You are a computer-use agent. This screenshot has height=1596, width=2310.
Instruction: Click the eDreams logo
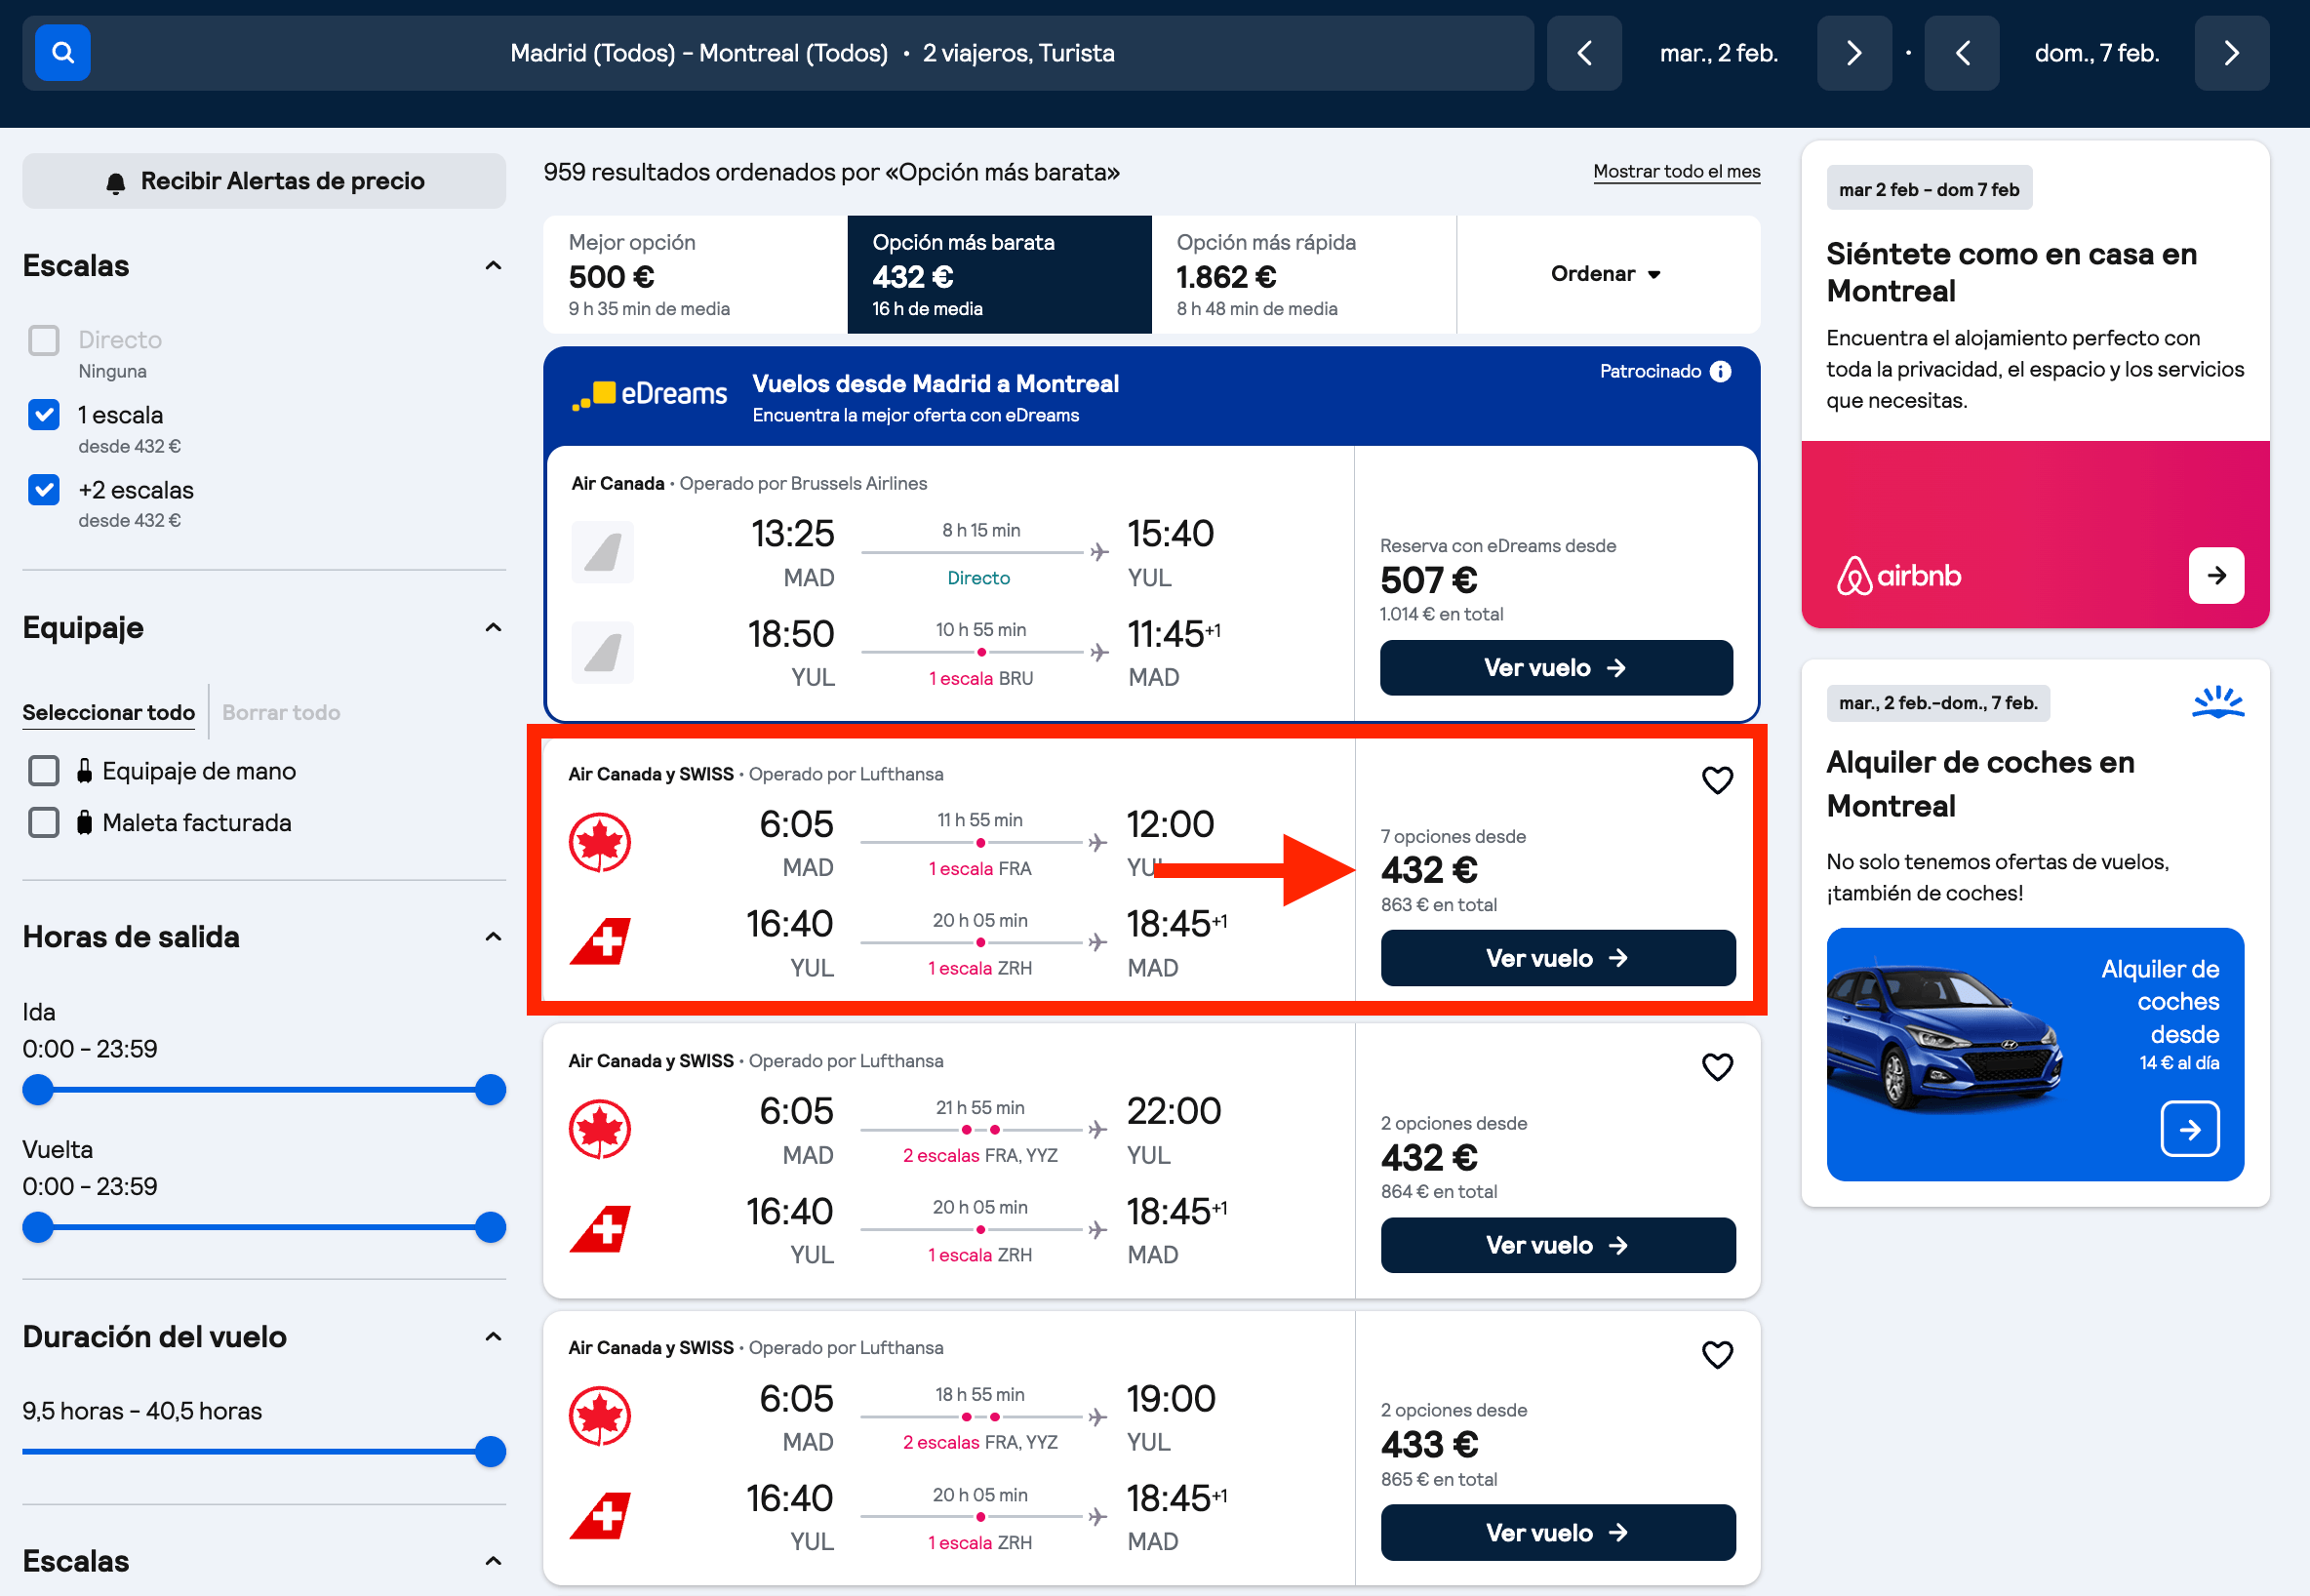649,394
